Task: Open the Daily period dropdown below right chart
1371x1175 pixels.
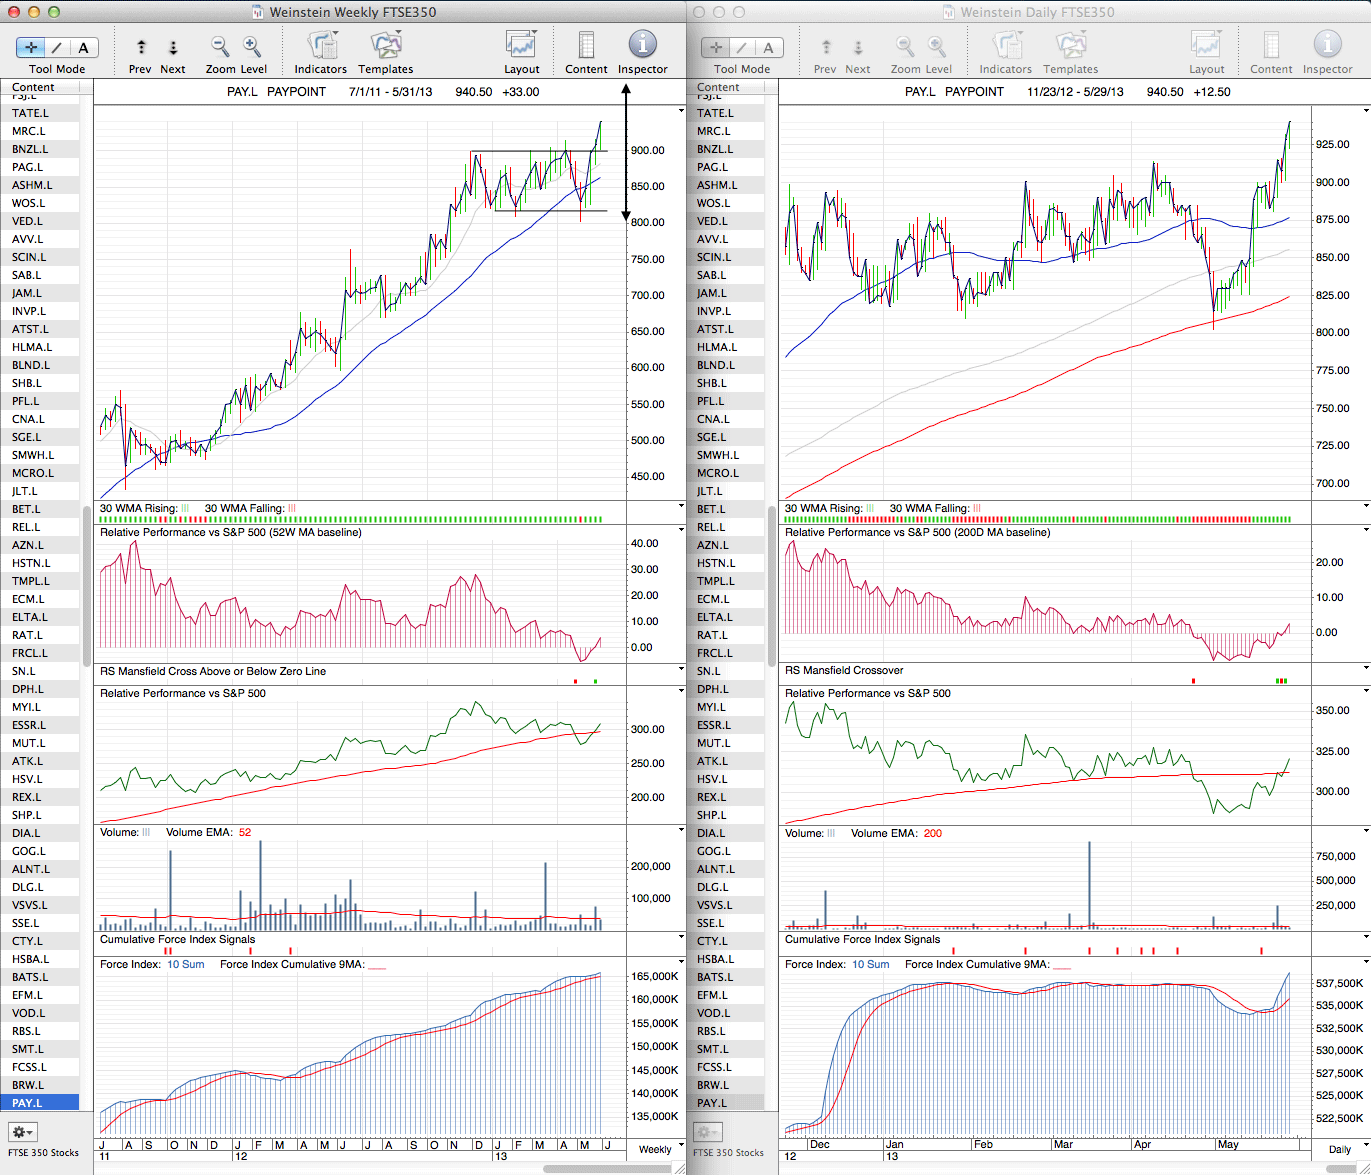Action: [1339, 1149]
